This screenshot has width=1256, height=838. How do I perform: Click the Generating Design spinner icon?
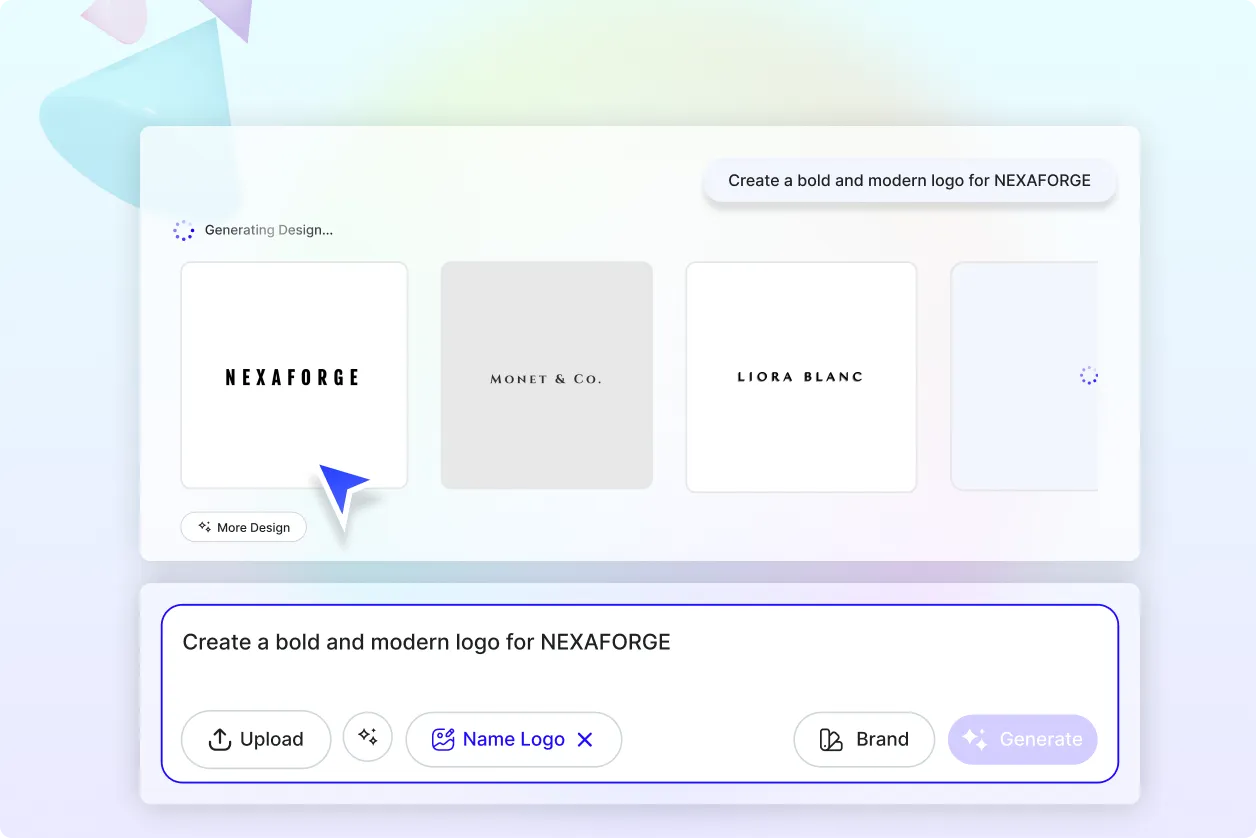(183, 230)
